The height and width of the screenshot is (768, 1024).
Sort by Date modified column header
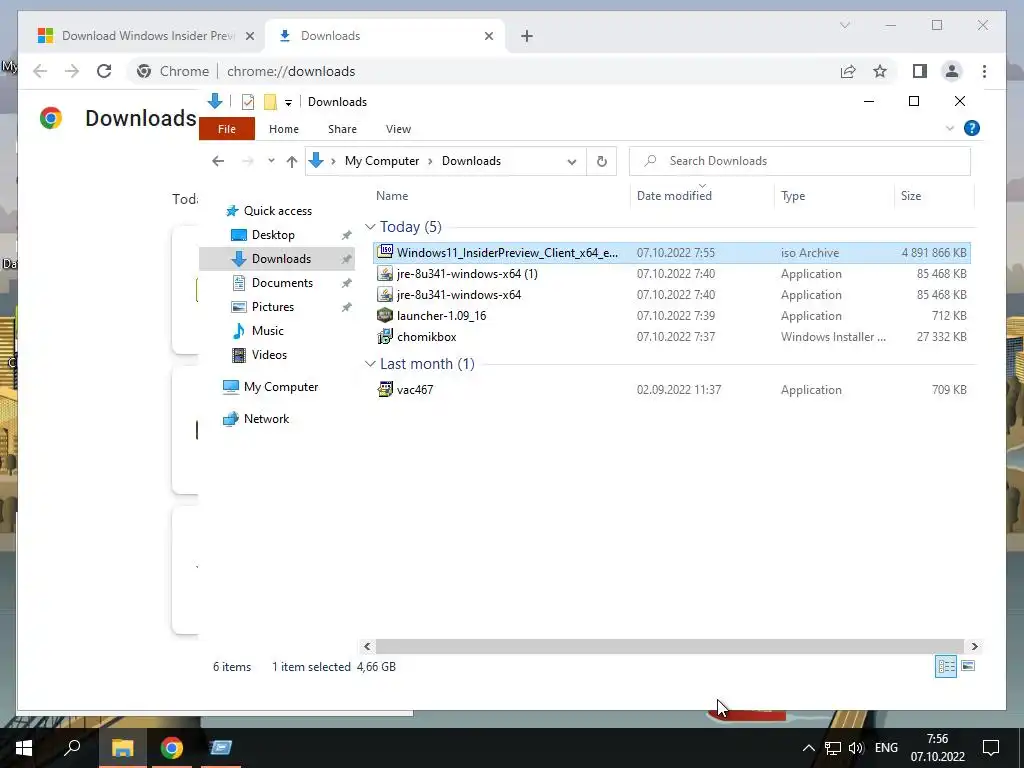(674, 195)
